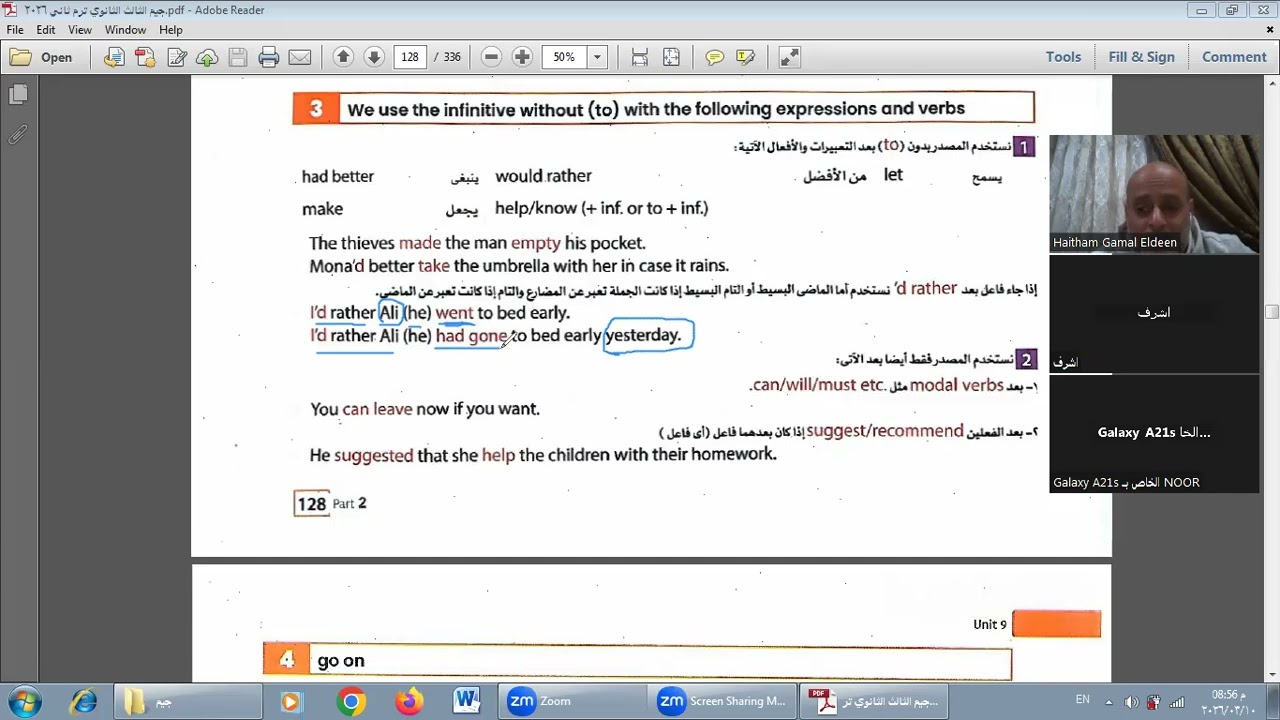Select the highlight text tool

(x=745, y=57)
